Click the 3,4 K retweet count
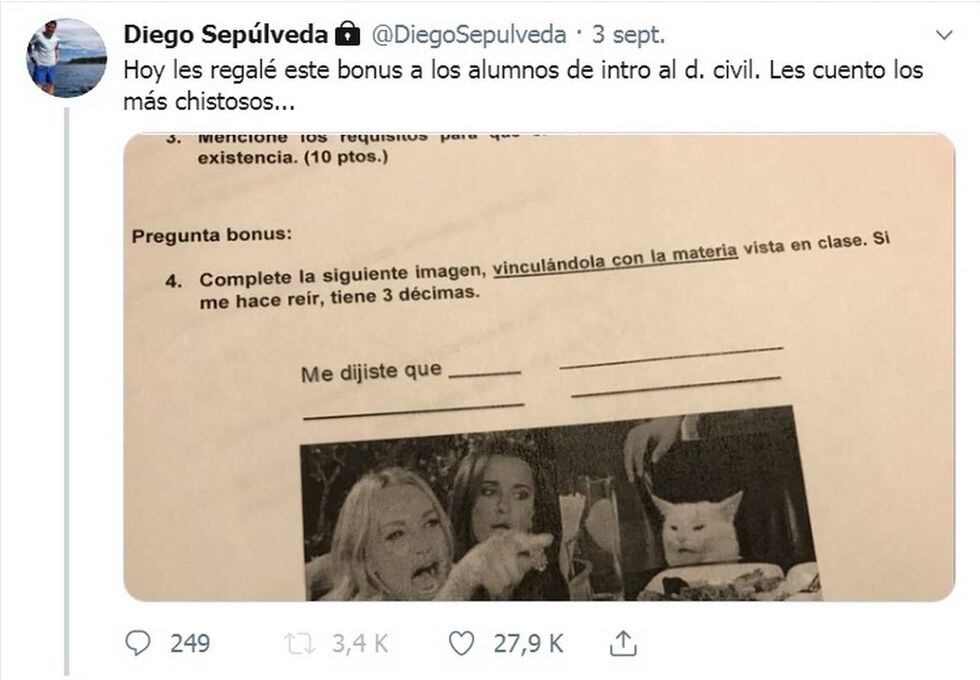This screenshot has width=980, height=680. (359, 643)
